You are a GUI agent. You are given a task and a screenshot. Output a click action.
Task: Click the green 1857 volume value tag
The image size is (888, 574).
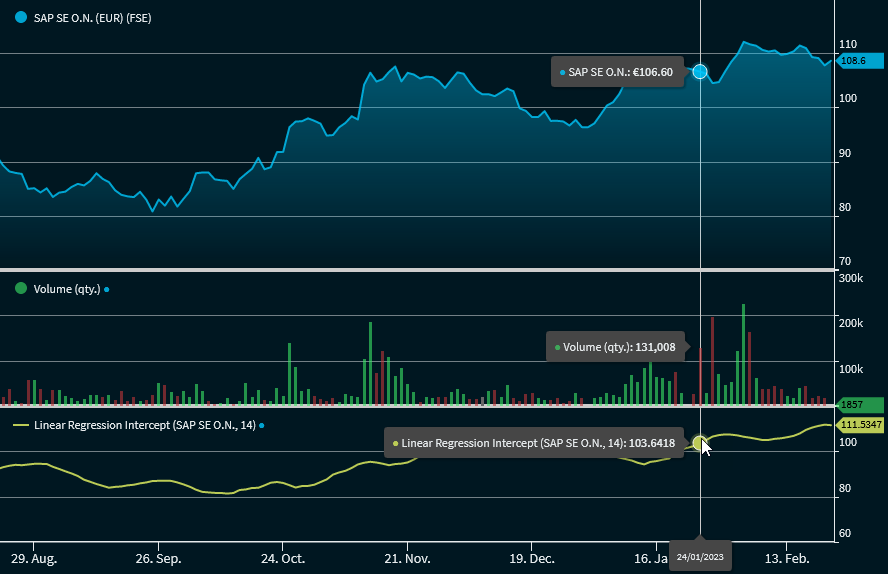(x=858, y=404)
